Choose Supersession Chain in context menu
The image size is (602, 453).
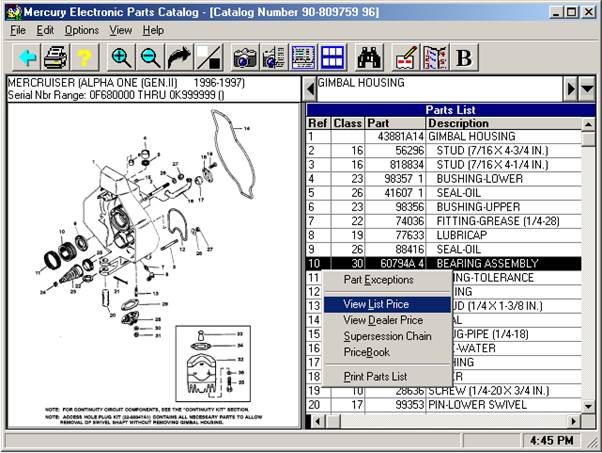387,336
